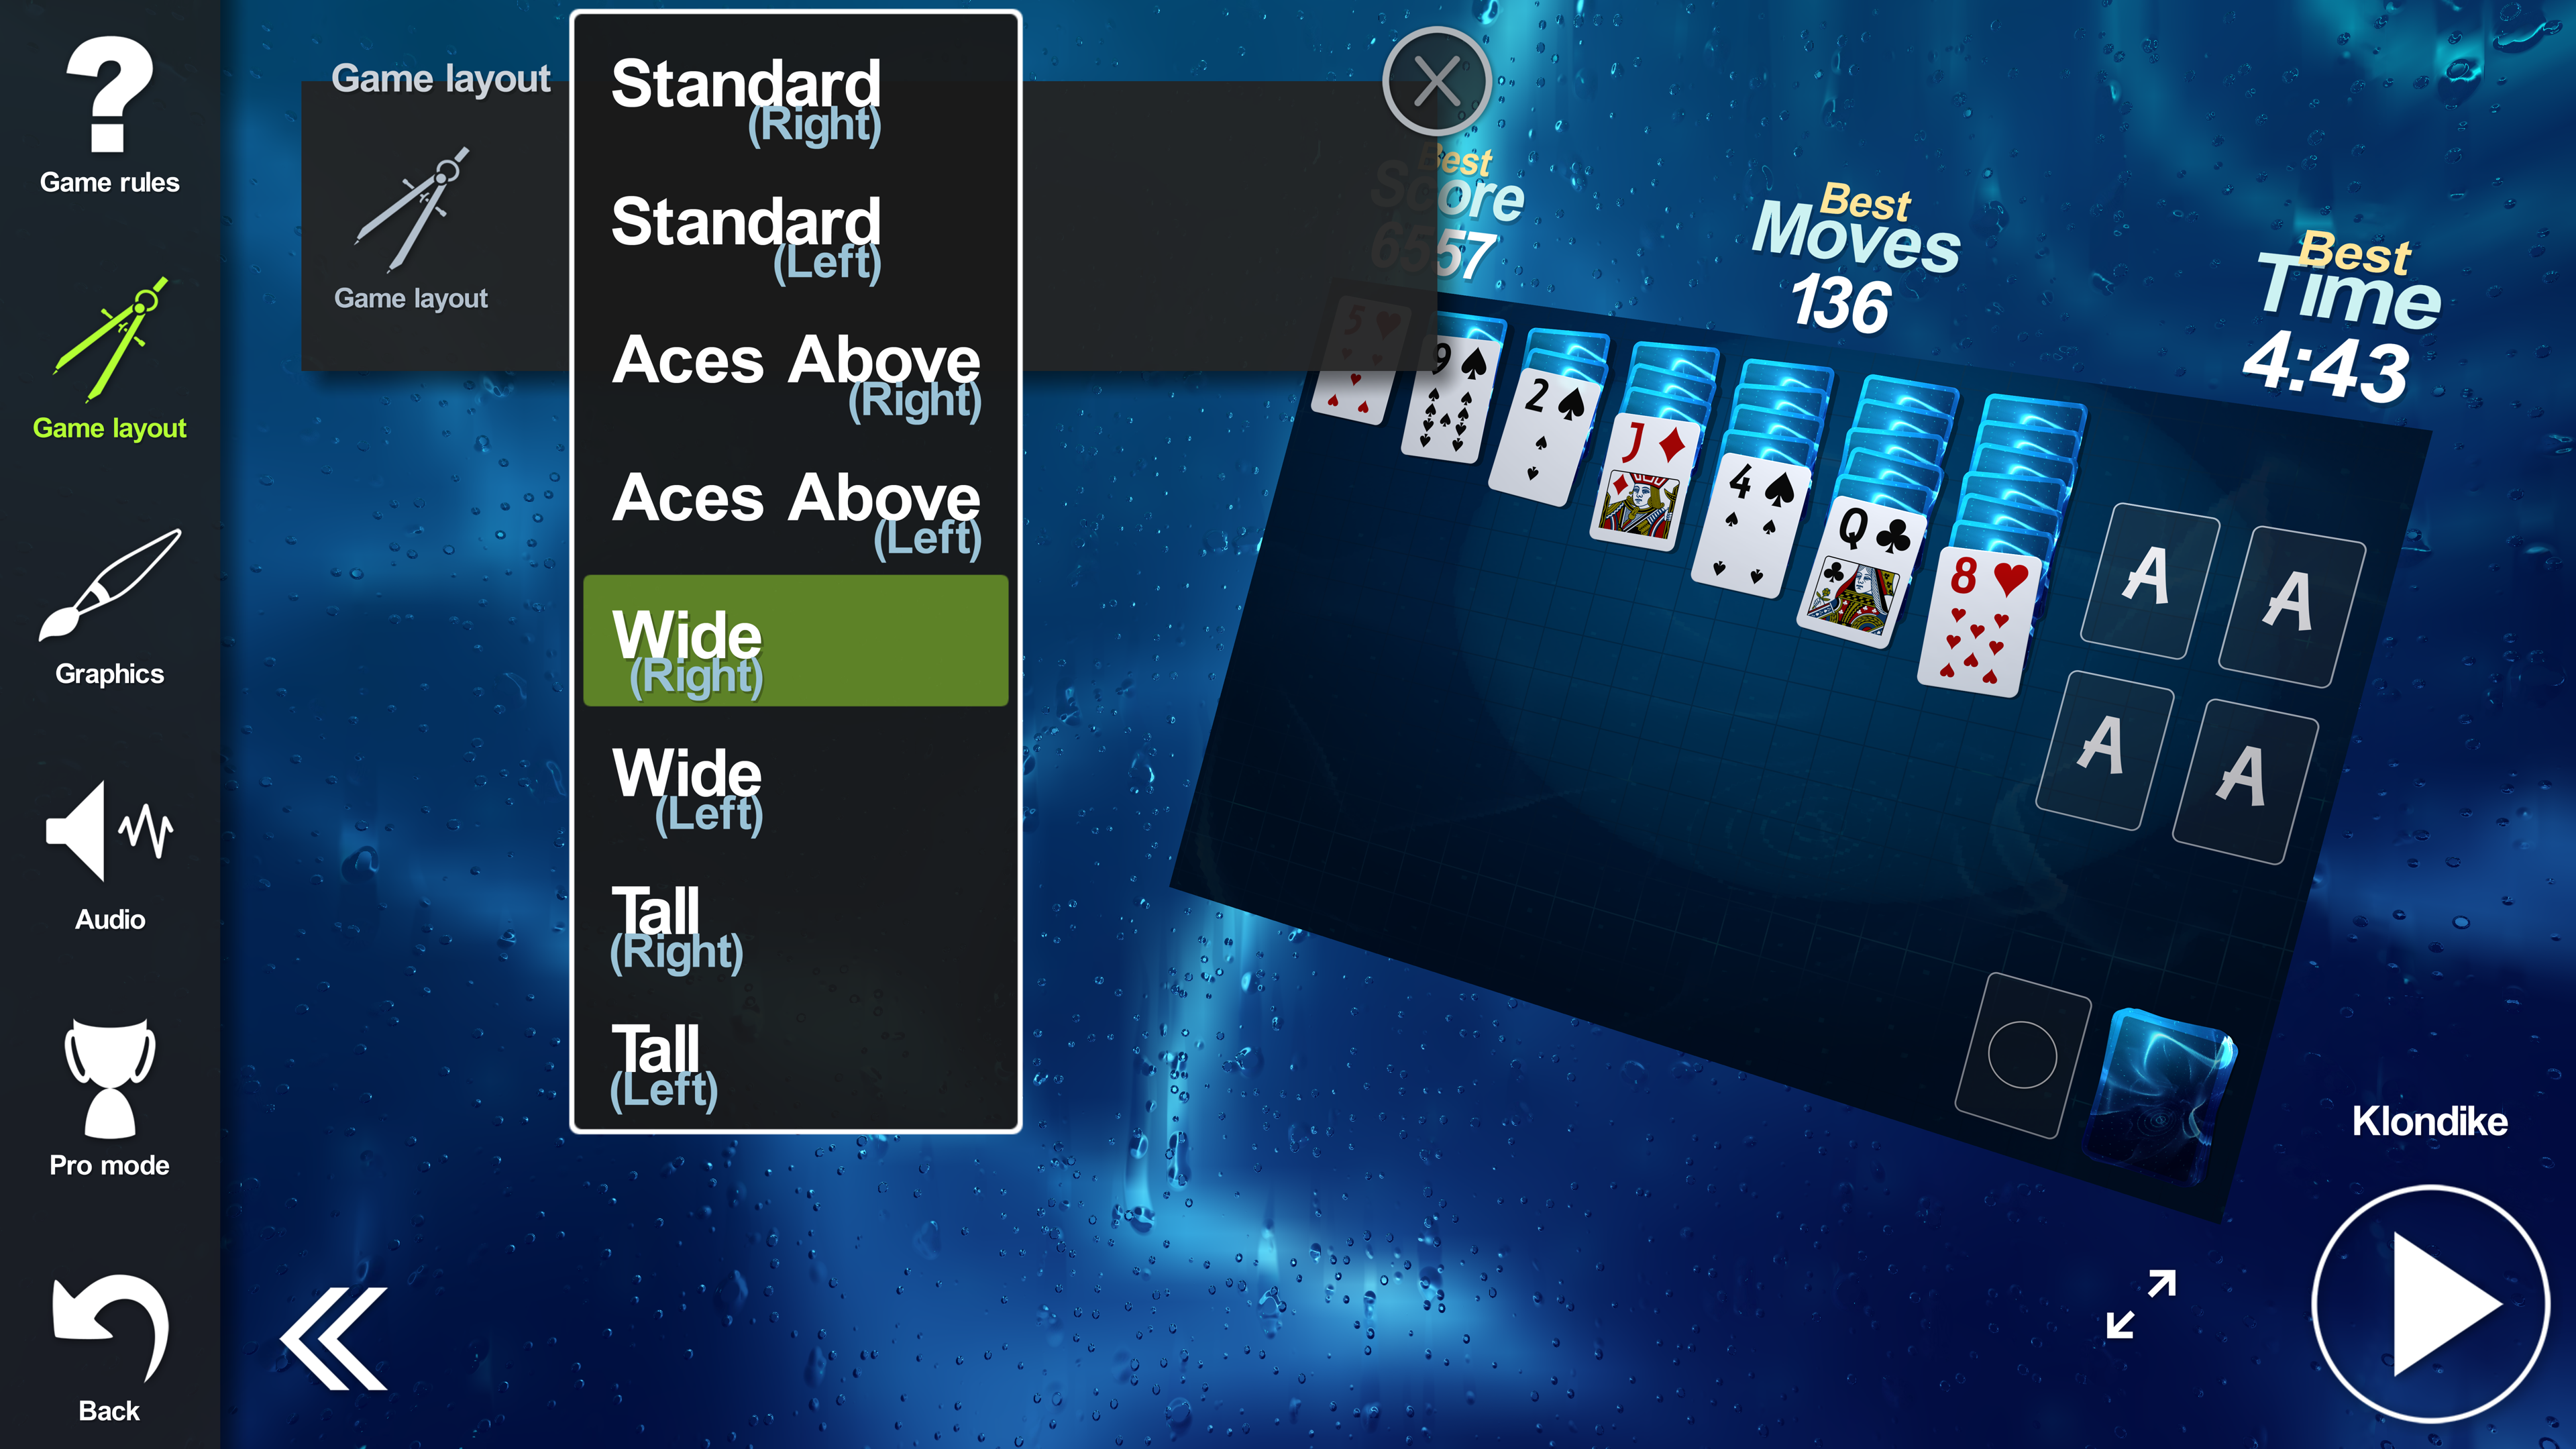
Task: Select Aces Above (Left) layout
Action: coord(795,512)
